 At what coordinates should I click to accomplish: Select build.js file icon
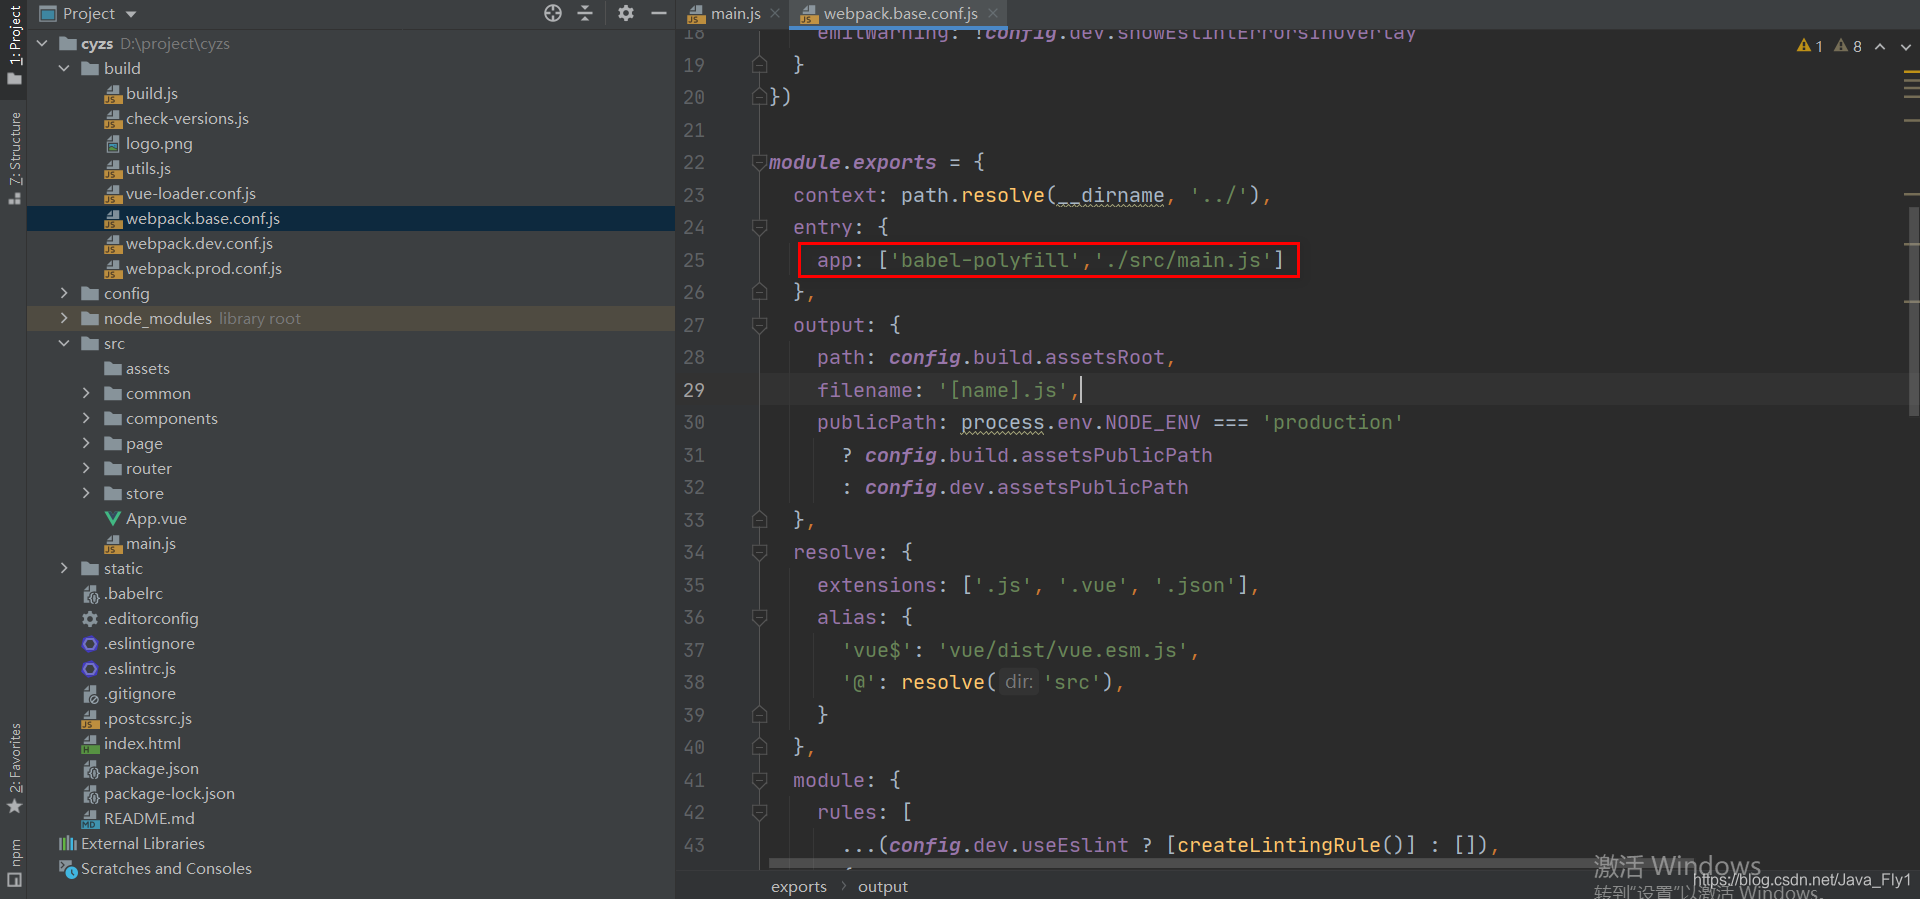113,94
